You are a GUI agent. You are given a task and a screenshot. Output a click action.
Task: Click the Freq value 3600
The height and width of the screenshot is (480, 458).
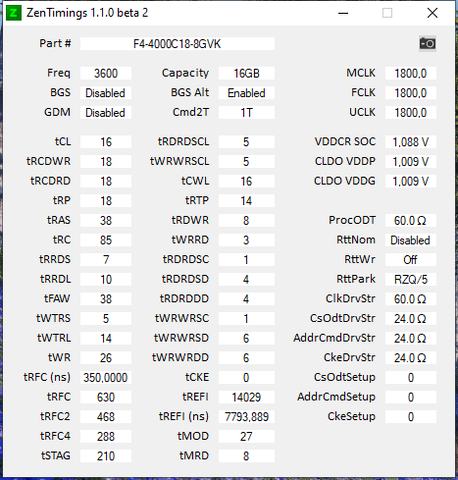(106, 73)
